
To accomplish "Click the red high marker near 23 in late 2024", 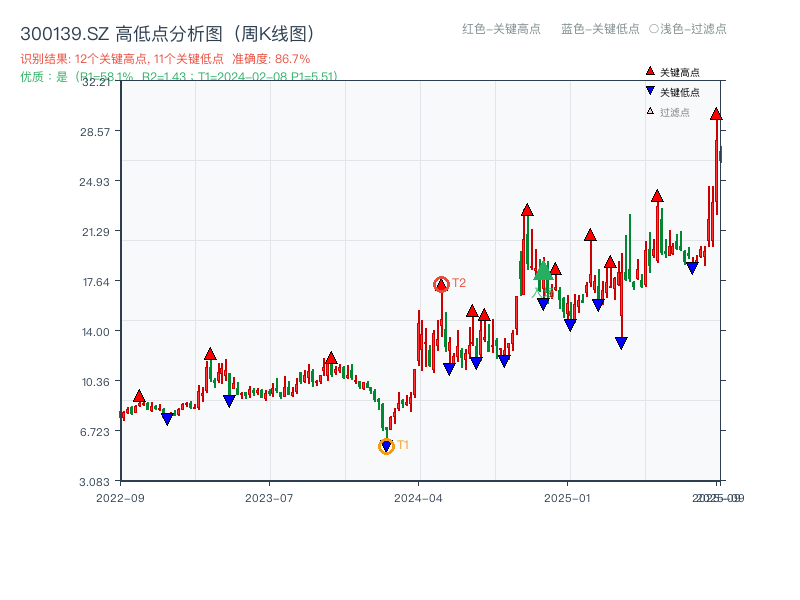I will click(x=527, y=210).
